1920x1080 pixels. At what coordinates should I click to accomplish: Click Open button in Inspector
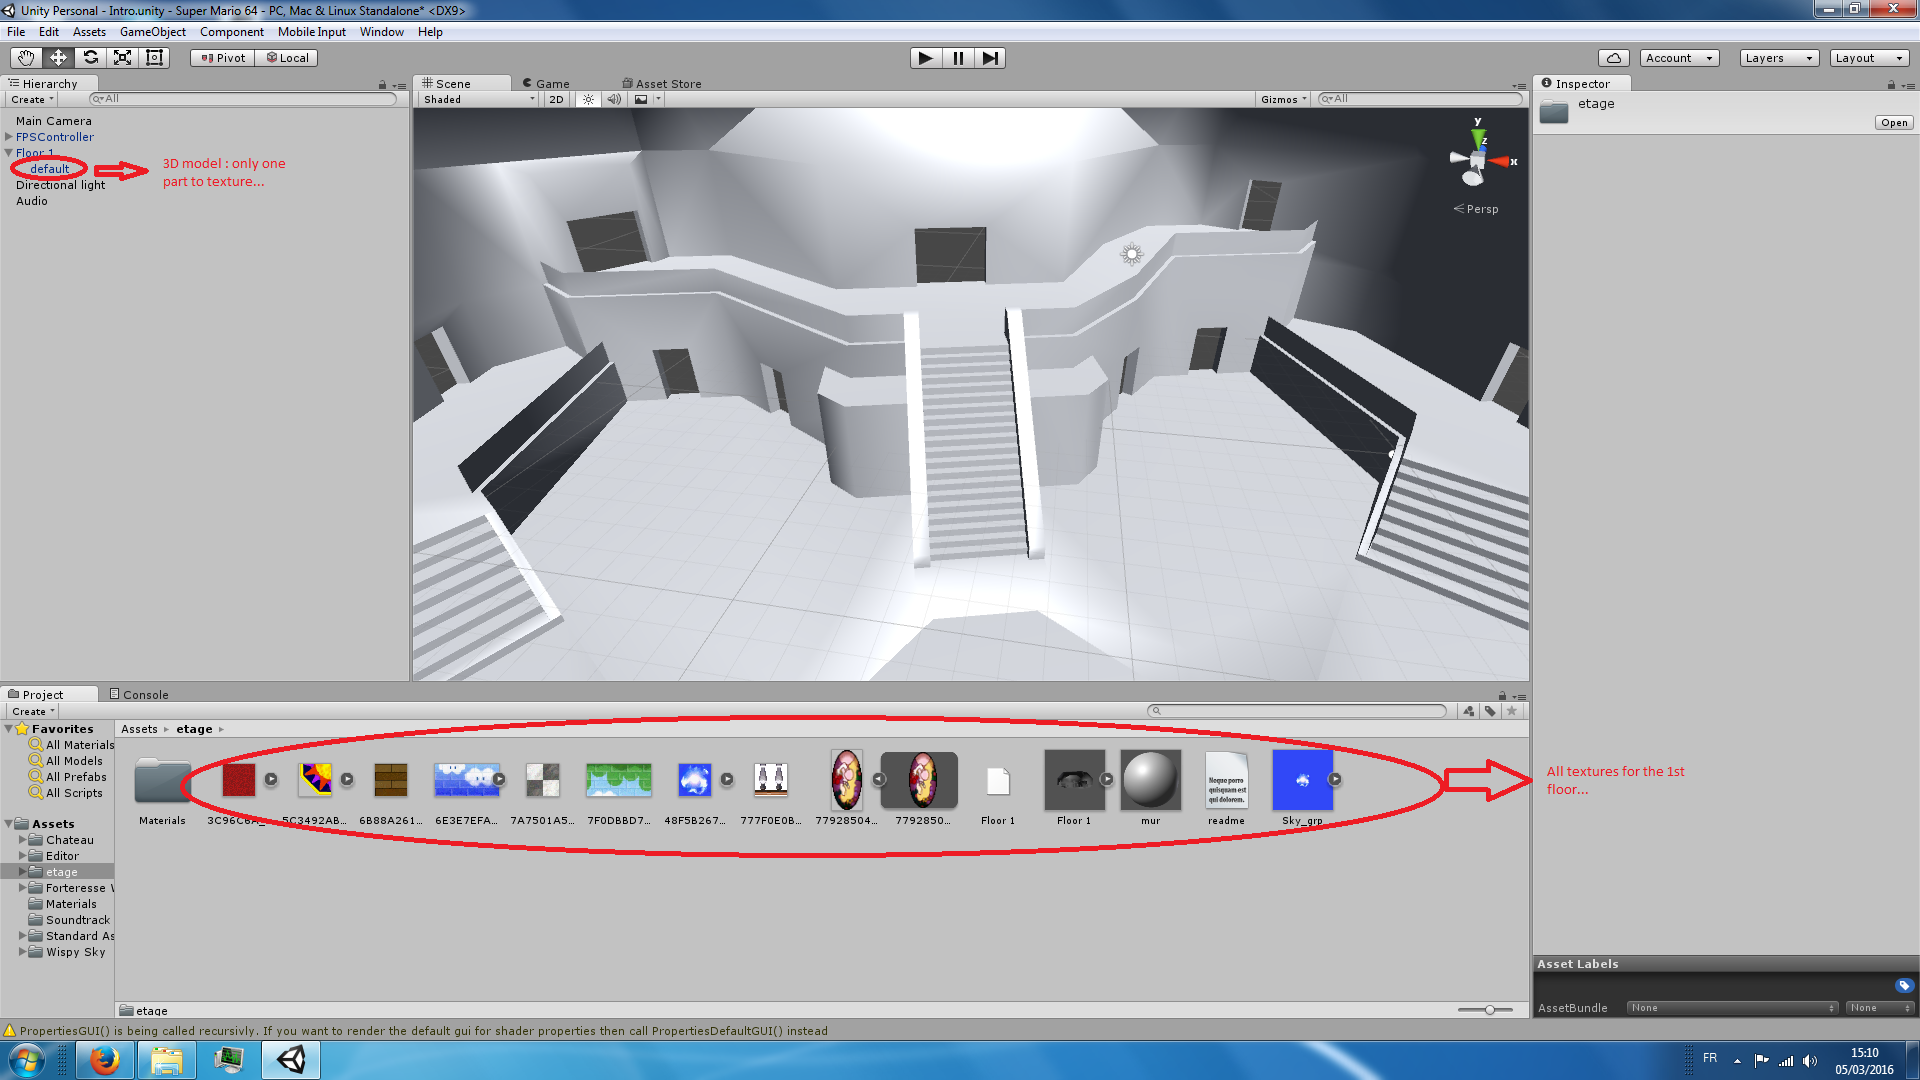click(x=1894, y=122)
